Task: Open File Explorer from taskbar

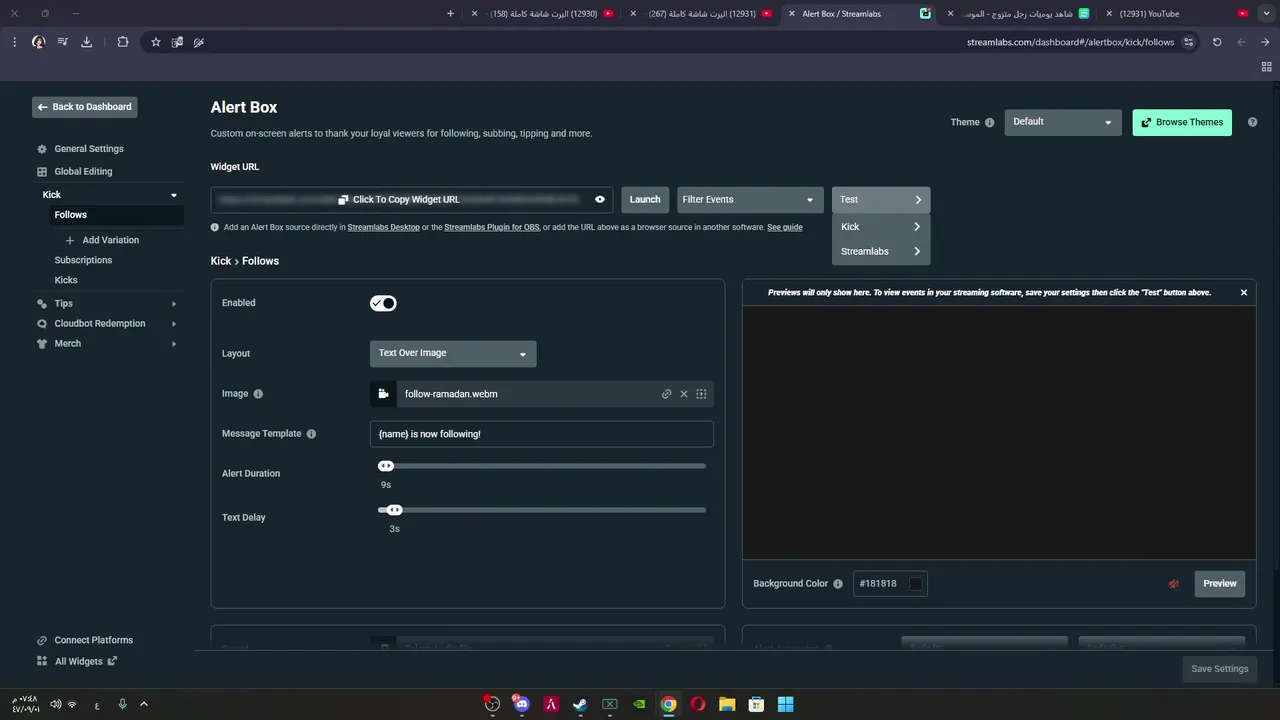Action: pos(727,704)
